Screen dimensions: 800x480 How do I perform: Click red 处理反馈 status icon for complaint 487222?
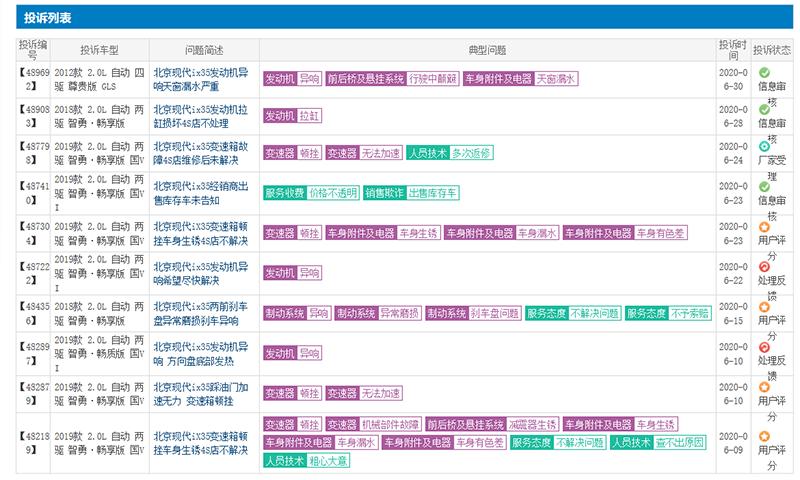tap(764, 266)
